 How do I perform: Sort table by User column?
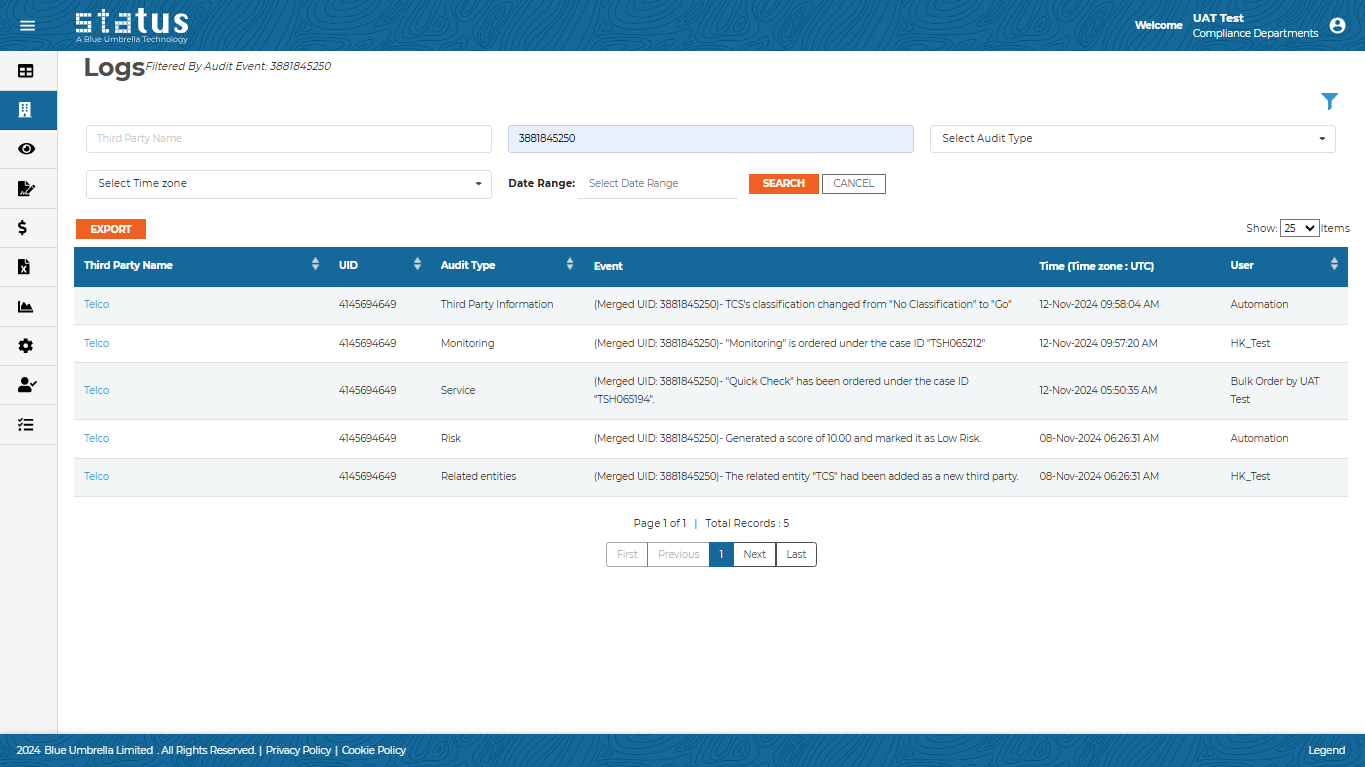pos(1333,265)
